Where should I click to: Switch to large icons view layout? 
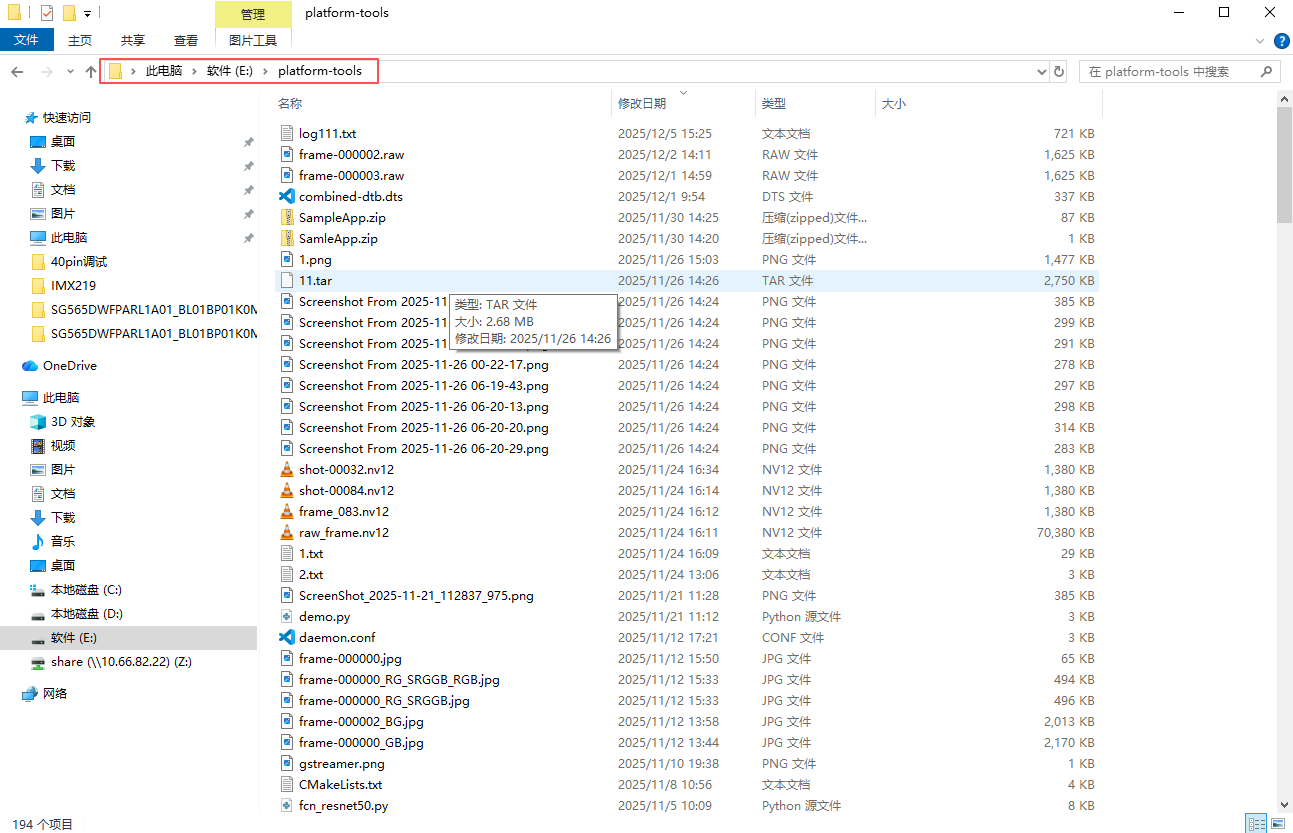click(1277, 824)
